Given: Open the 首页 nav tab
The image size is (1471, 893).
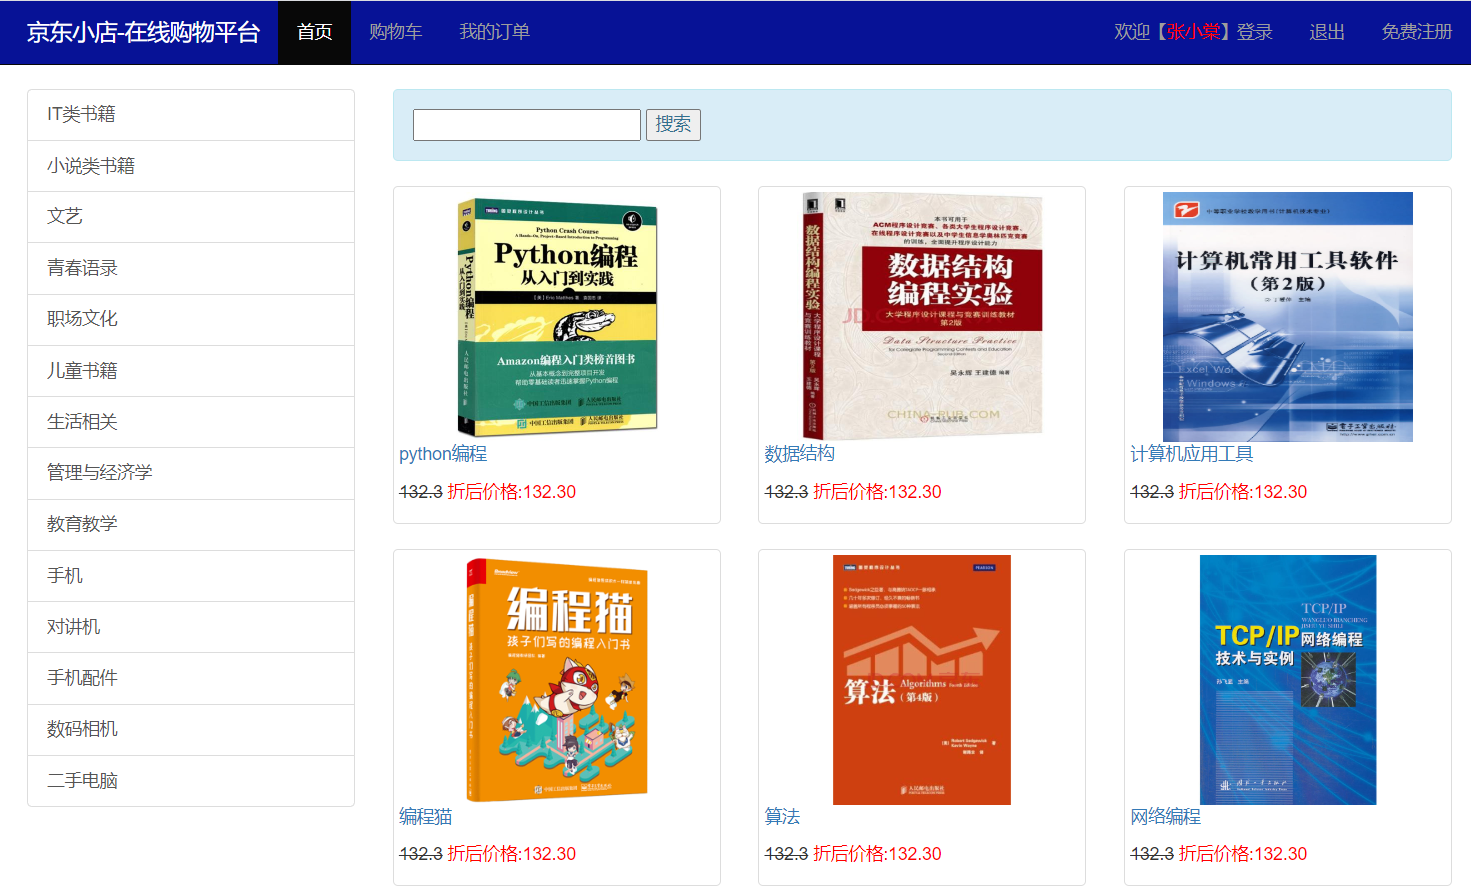Looking at the screenshot, I should [314, 32].
